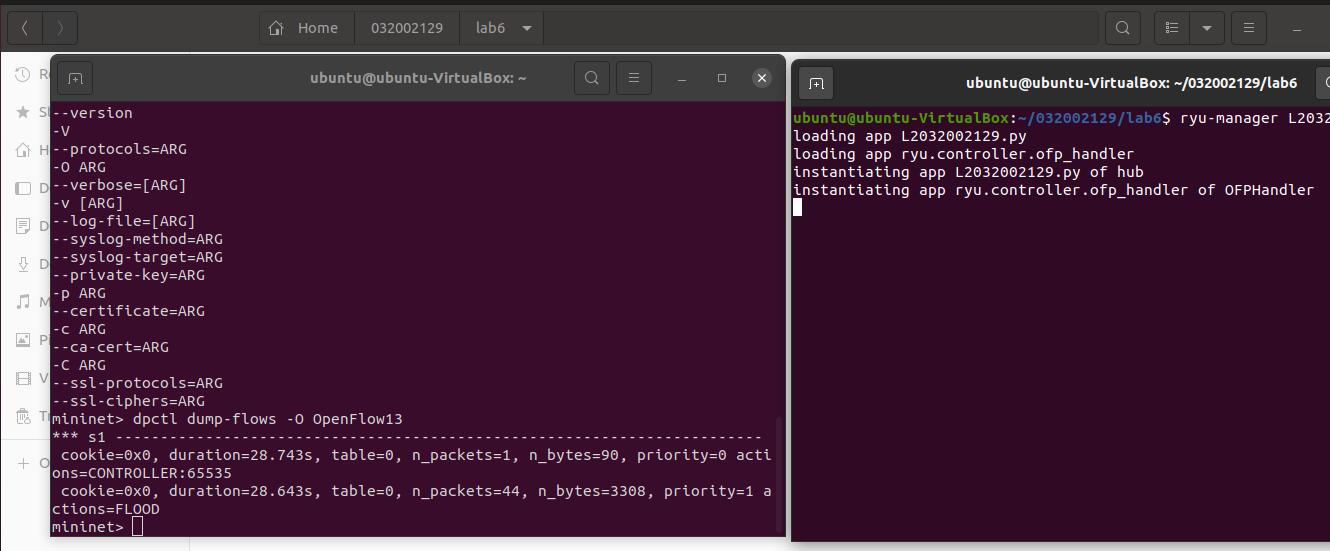Viewport: 1330px width, 551px height.
Task: Open Downloads icon in sidebar
Action: (x=23, y=264)
